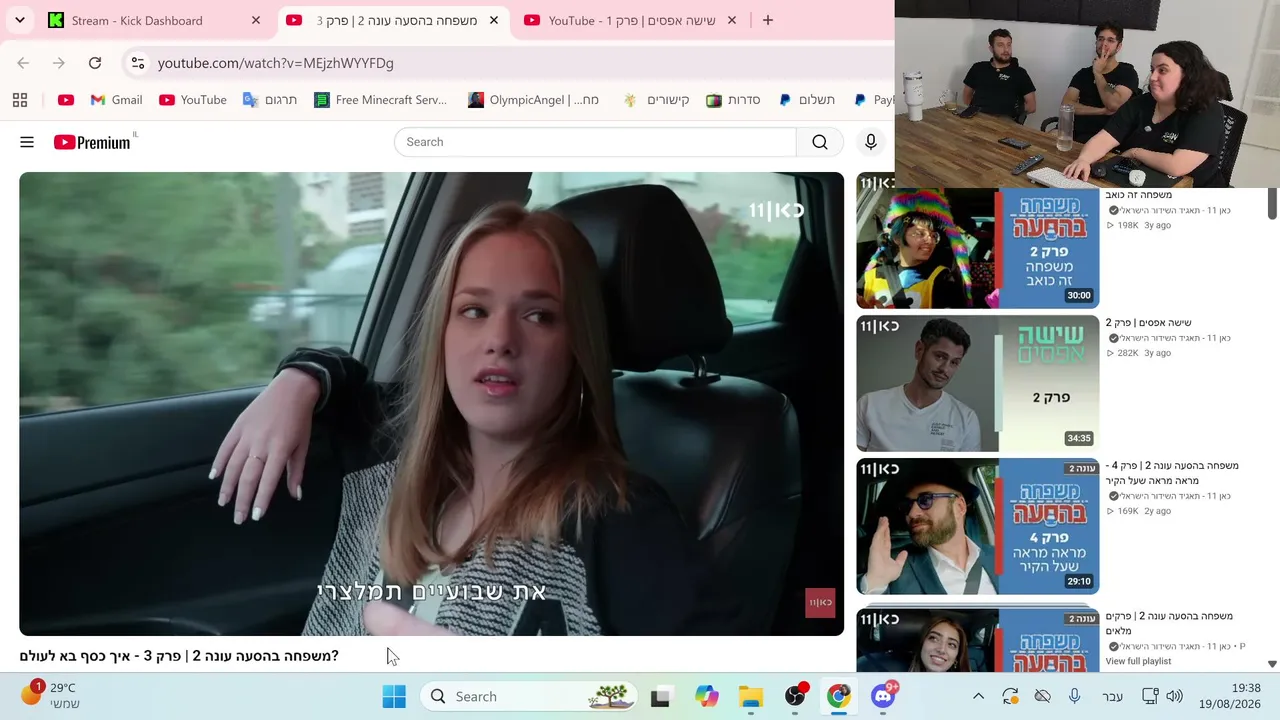The height and width of the screenshot is (720, 1280).
Task: Open the crossed-out cloud tray icon
Action: click(1043, 697)
